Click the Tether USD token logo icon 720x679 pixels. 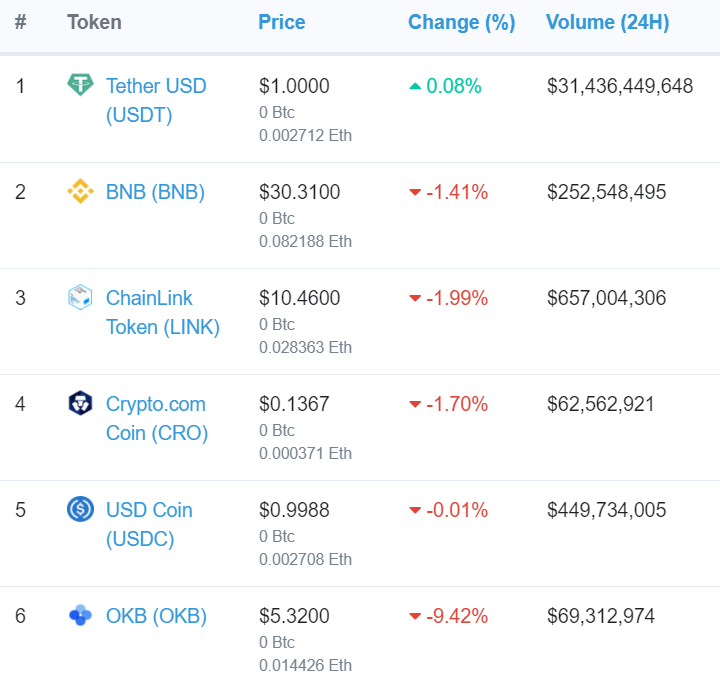point(80,85)
